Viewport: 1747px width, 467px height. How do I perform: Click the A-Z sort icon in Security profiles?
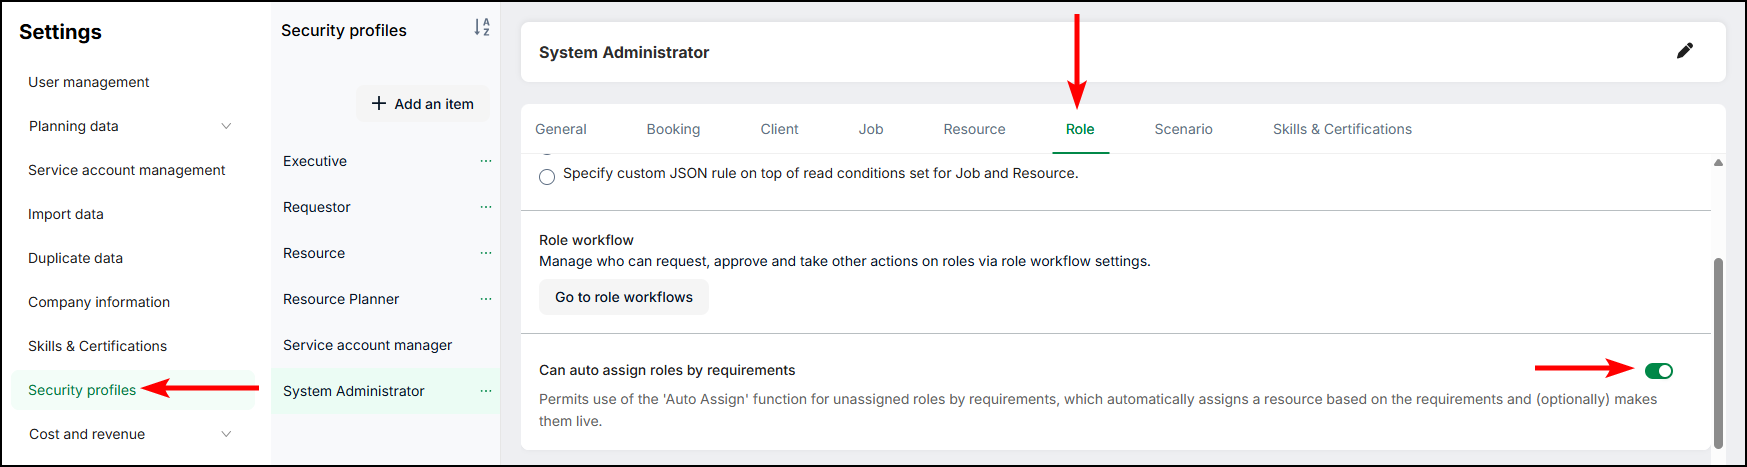(482, 27)
